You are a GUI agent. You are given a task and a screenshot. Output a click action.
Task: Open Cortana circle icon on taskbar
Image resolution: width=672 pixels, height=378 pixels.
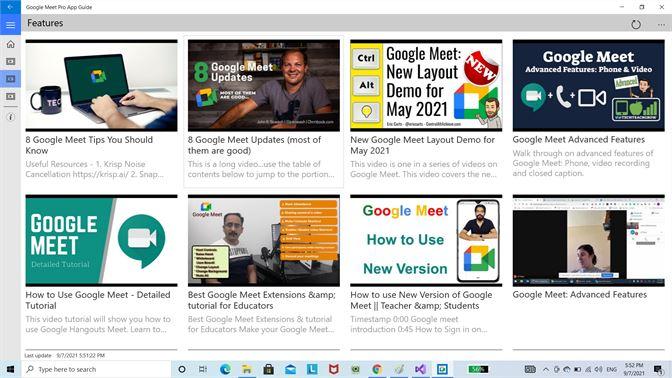coord(182,369)
